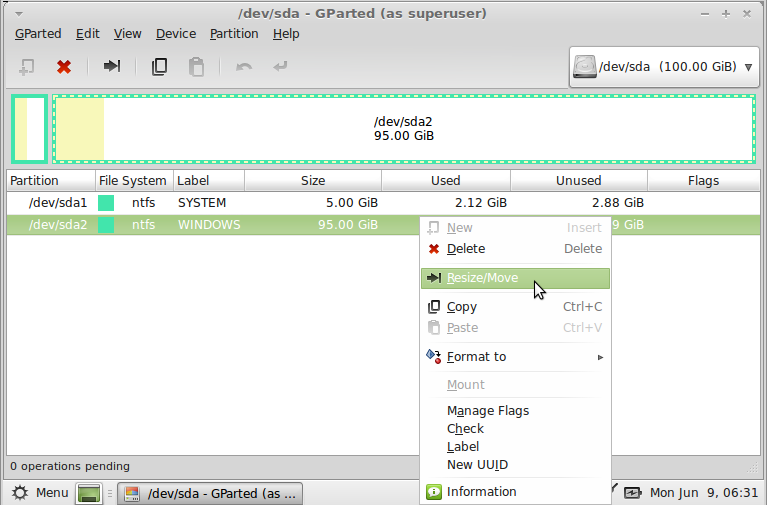Click the Format to icon in menu
767x505 pixels.
[x=433, y=356]
